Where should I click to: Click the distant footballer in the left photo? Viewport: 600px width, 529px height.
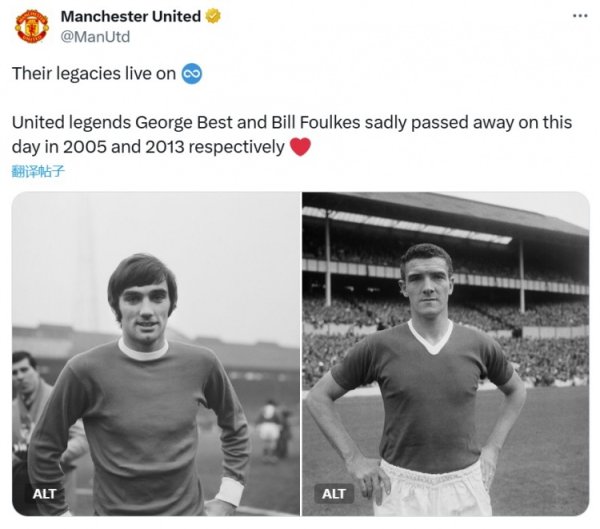point(268,425)
